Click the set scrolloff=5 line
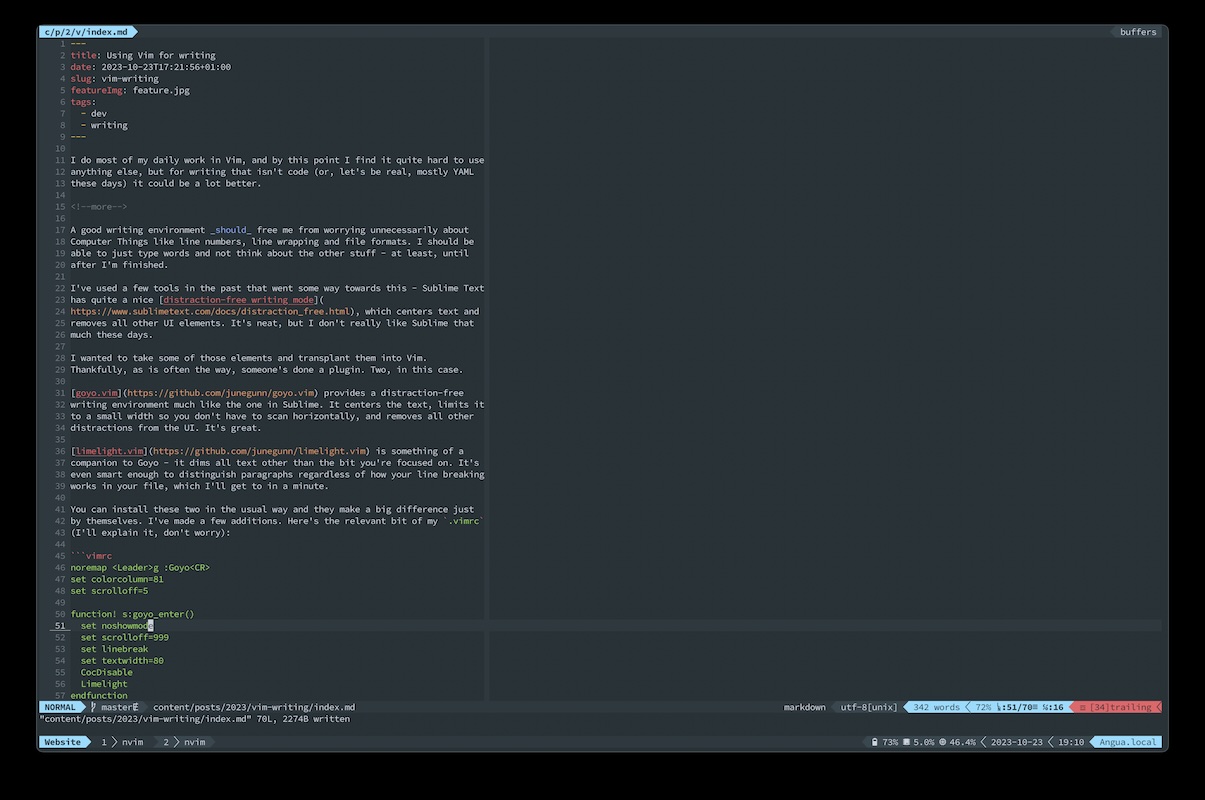Viewport: 1205px width, 800px height. [109, 591]
